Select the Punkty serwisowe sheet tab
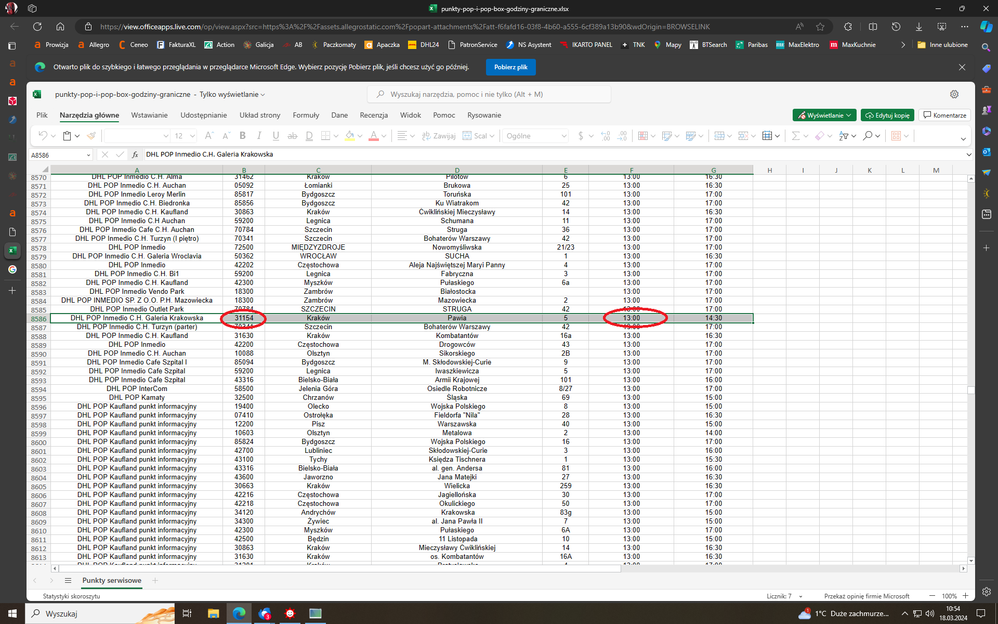 click(111, 580)
